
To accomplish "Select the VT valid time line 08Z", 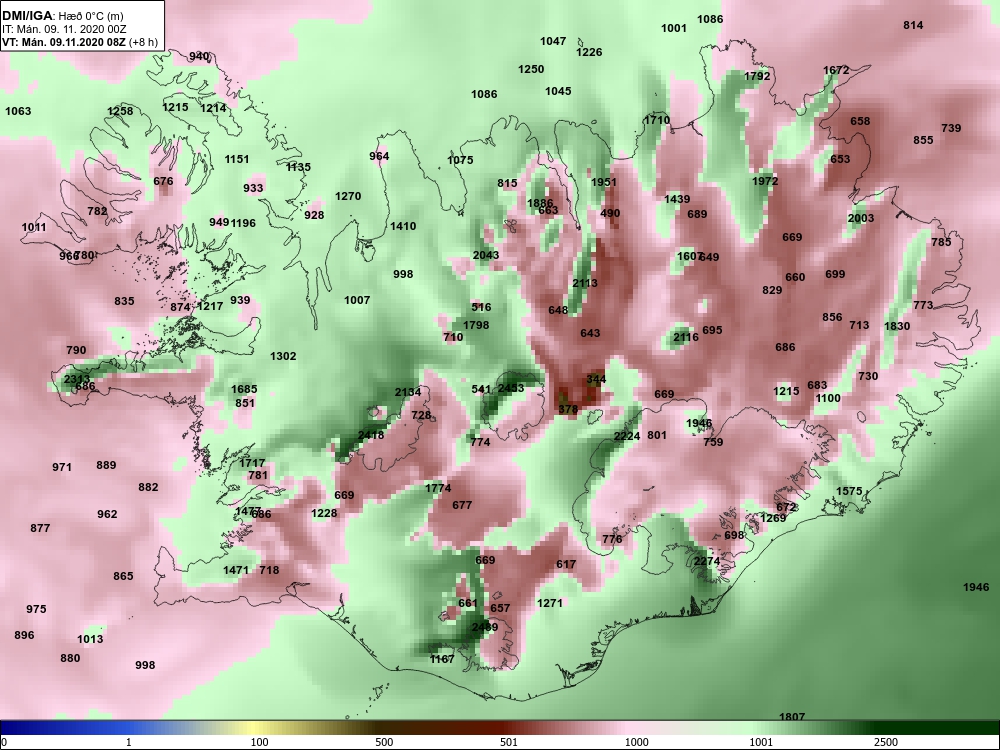I will pos(79,42).
